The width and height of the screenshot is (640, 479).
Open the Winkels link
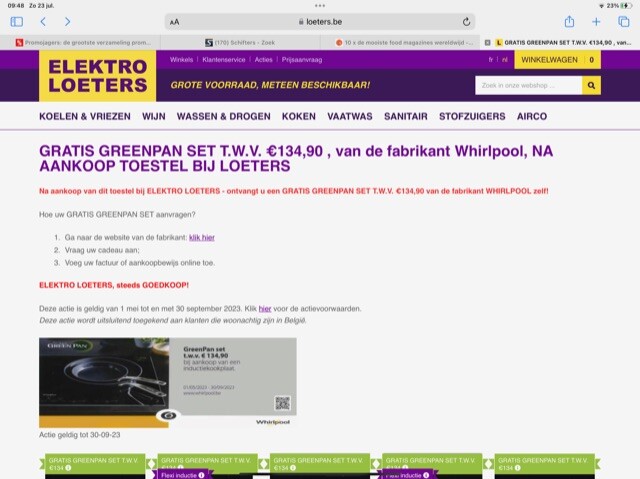tap(181, 60)
